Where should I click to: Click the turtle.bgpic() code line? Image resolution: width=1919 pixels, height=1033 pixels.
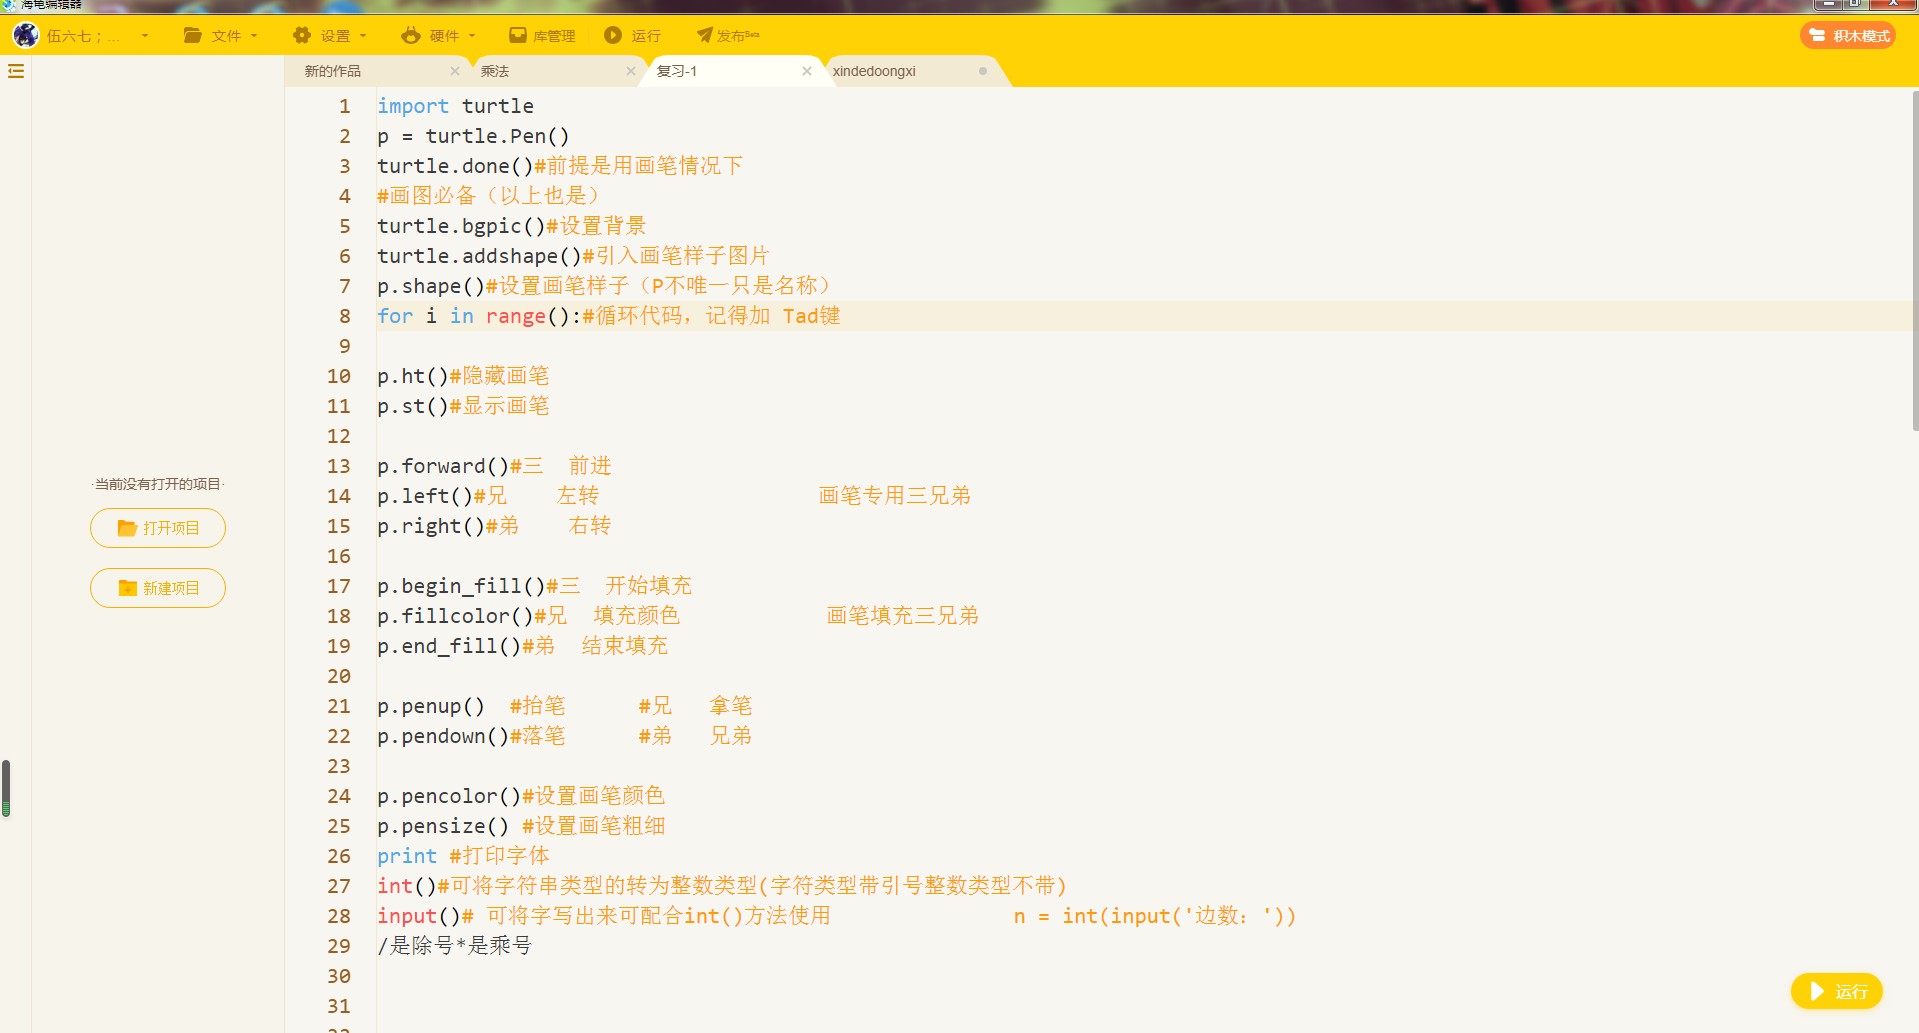pyautogui.click(x=512, y=226)
